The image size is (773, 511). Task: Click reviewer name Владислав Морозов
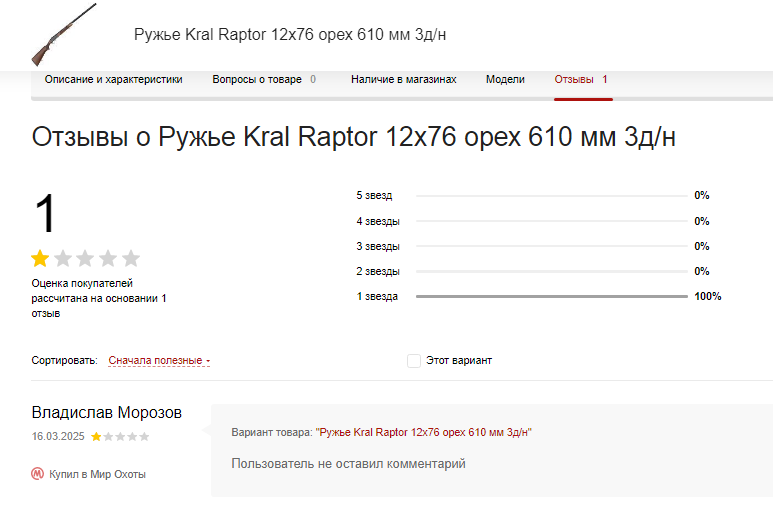pos(107,413)
